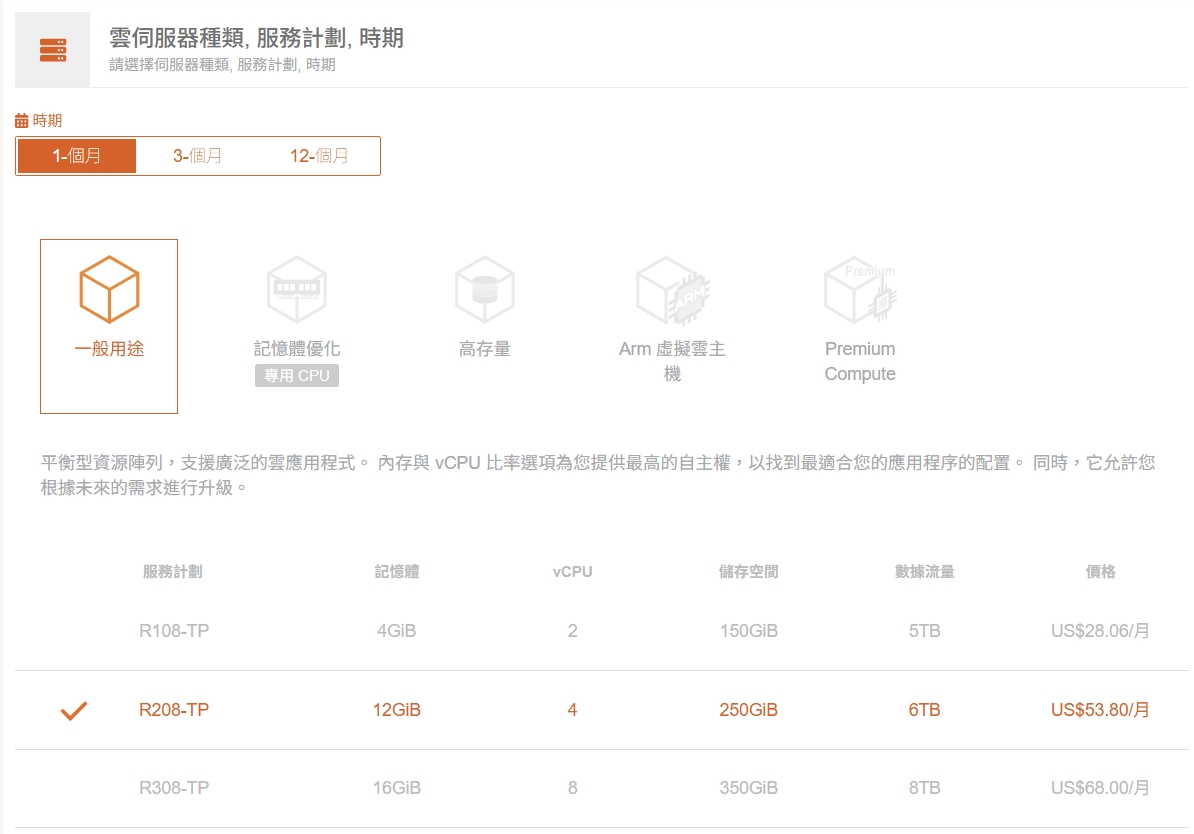The height and width of the screenshot is (834, 1194).
Task: Click the orange server stack icon
Action: point(53,50)
